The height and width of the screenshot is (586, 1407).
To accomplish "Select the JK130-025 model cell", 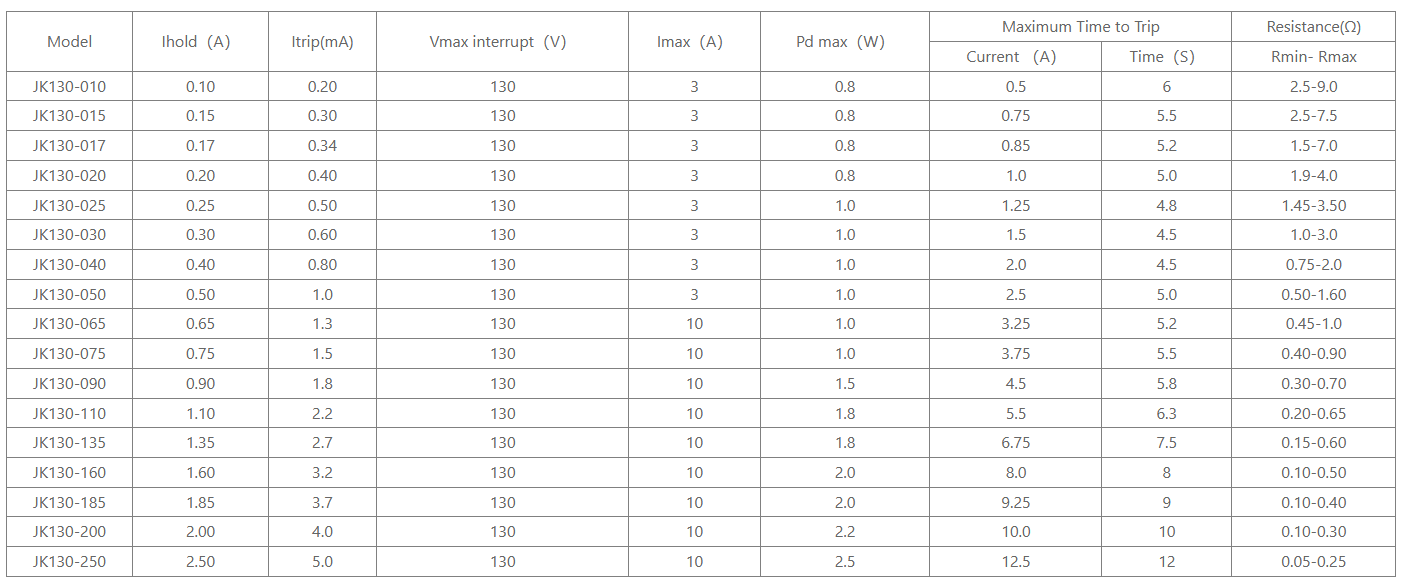I will (x=69, y=206).
